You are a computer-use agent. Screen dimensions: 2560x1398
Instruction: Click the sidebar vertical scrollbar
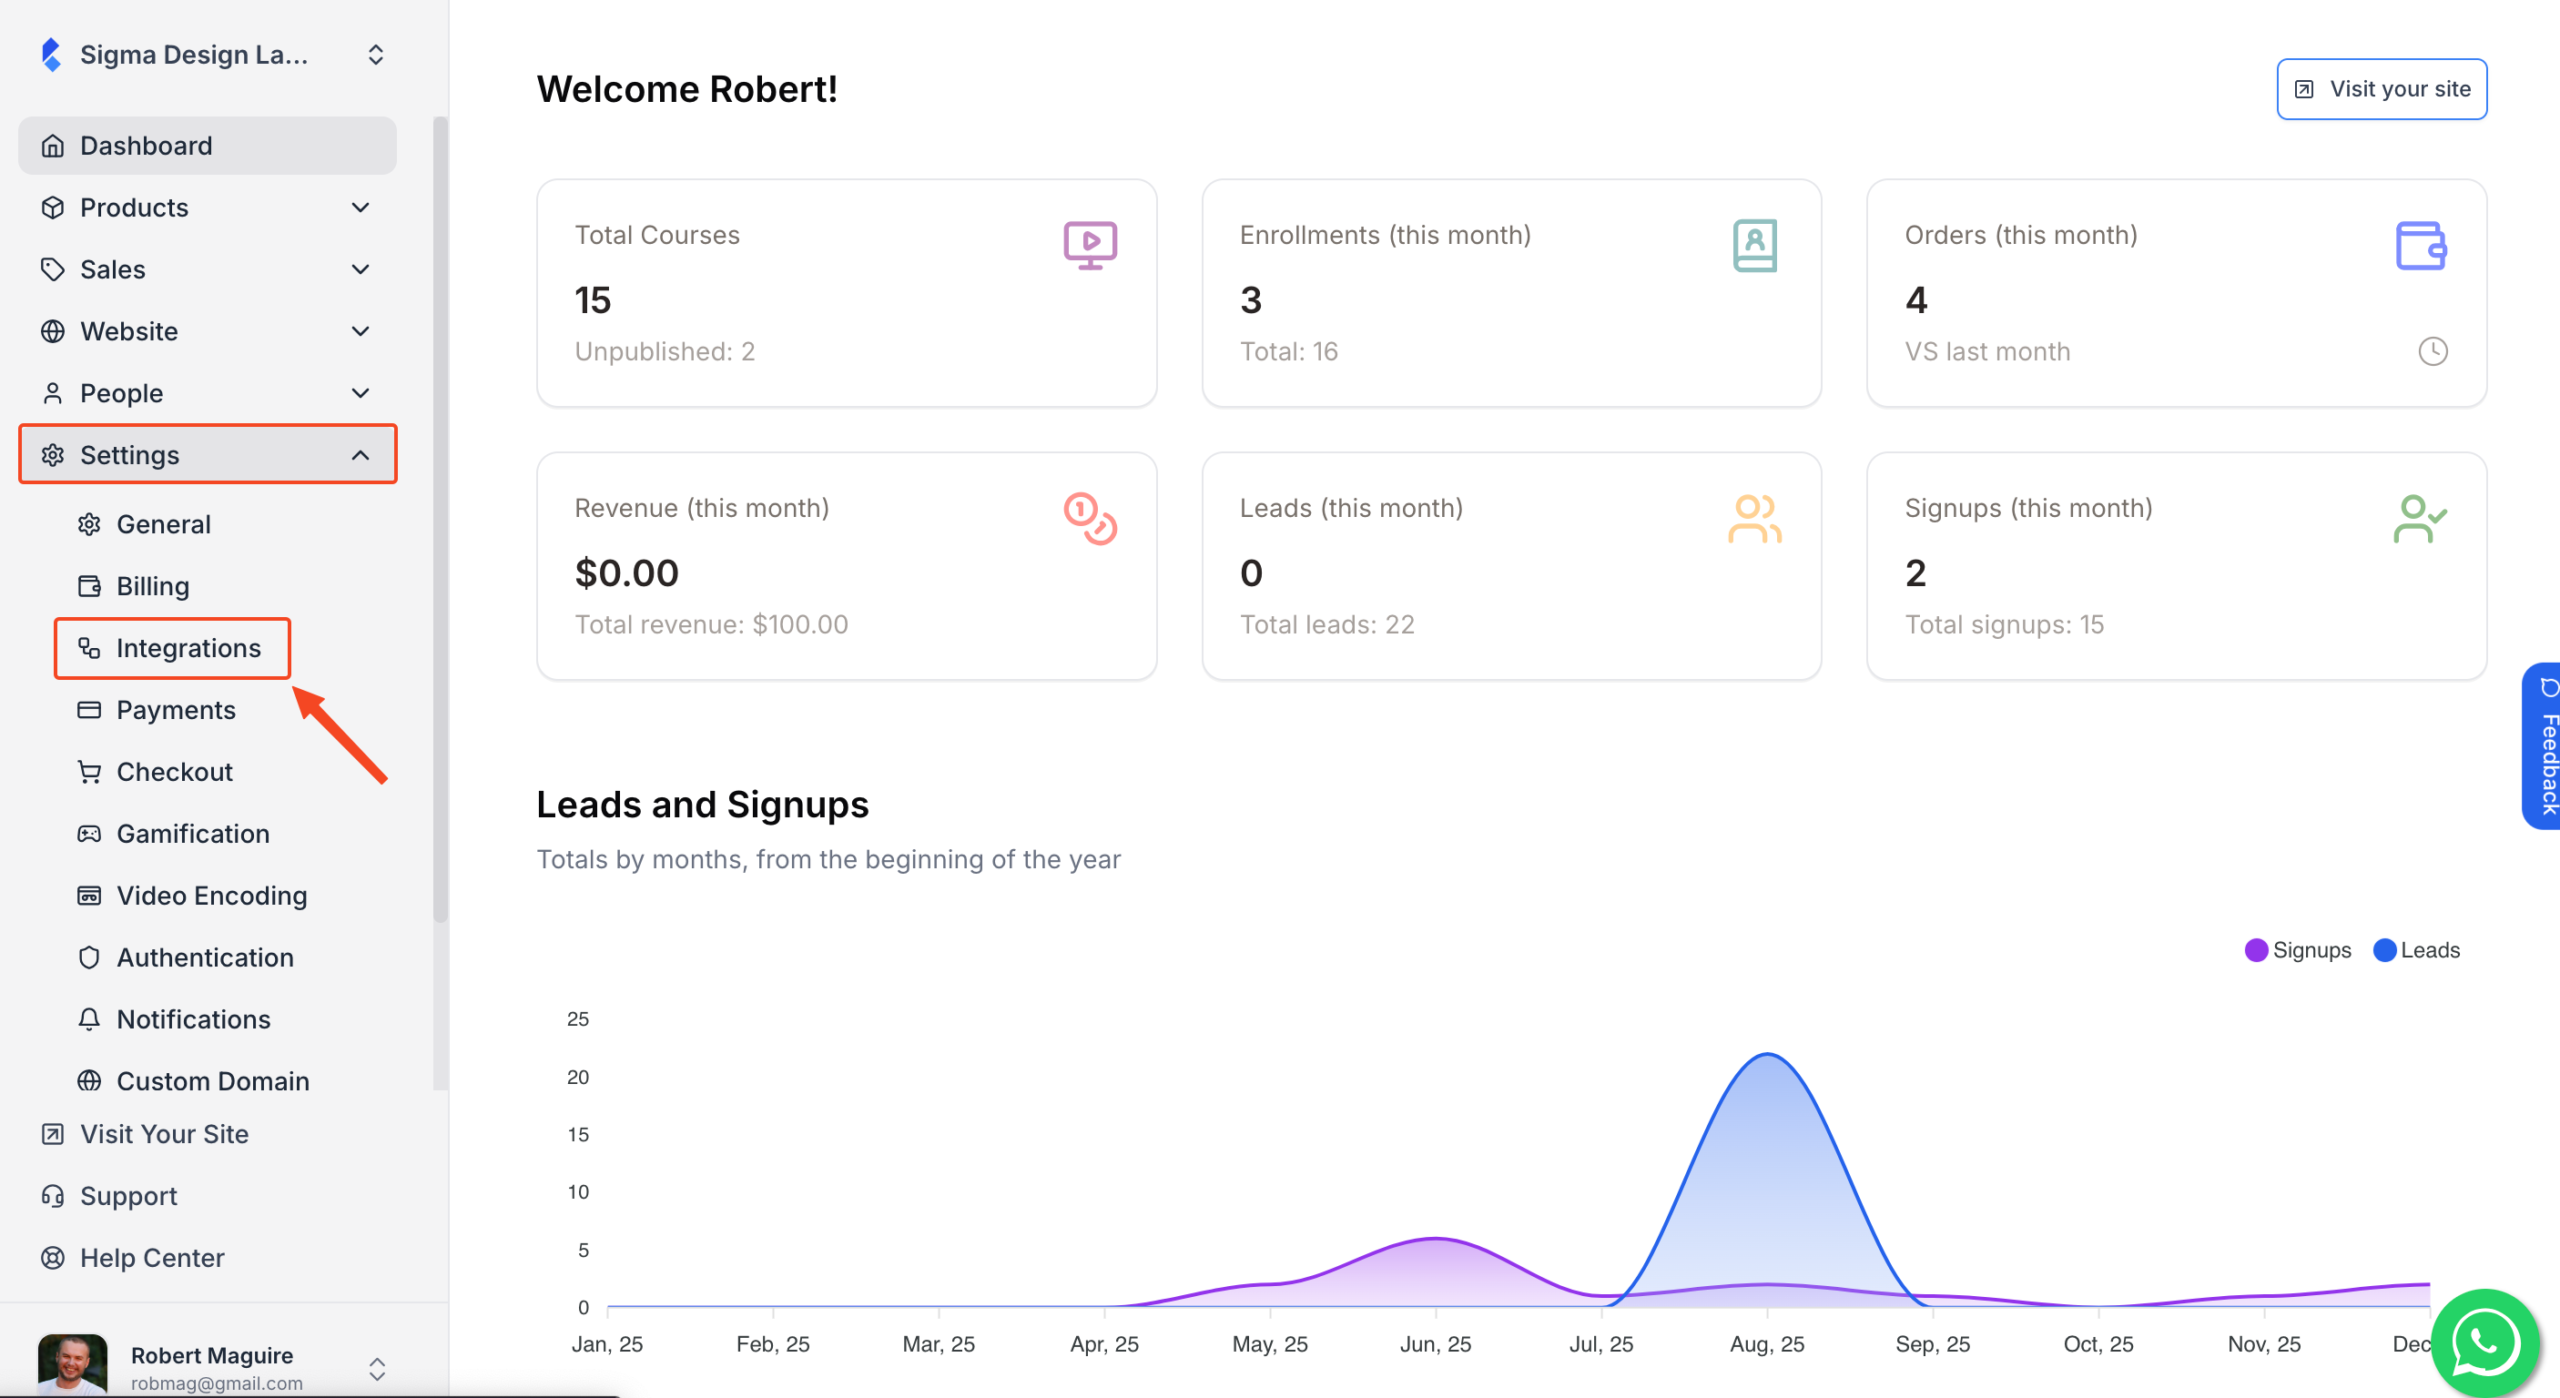pyautogui.click(x=440, y=520)
